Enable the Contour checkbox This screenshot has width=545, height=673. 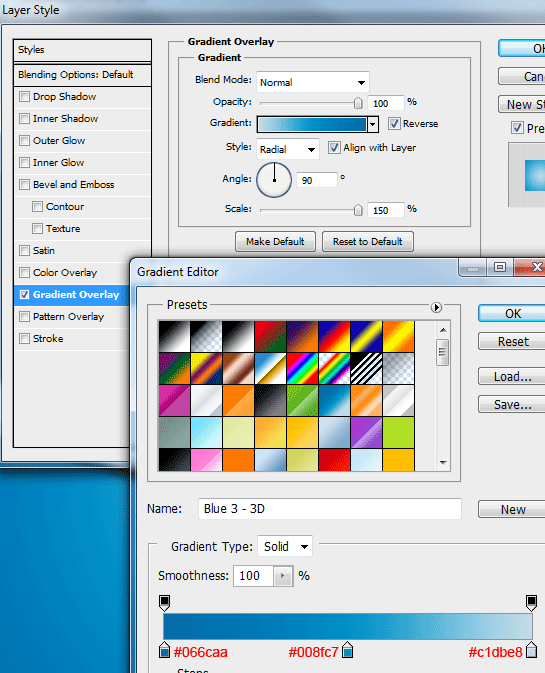point(37,206)
